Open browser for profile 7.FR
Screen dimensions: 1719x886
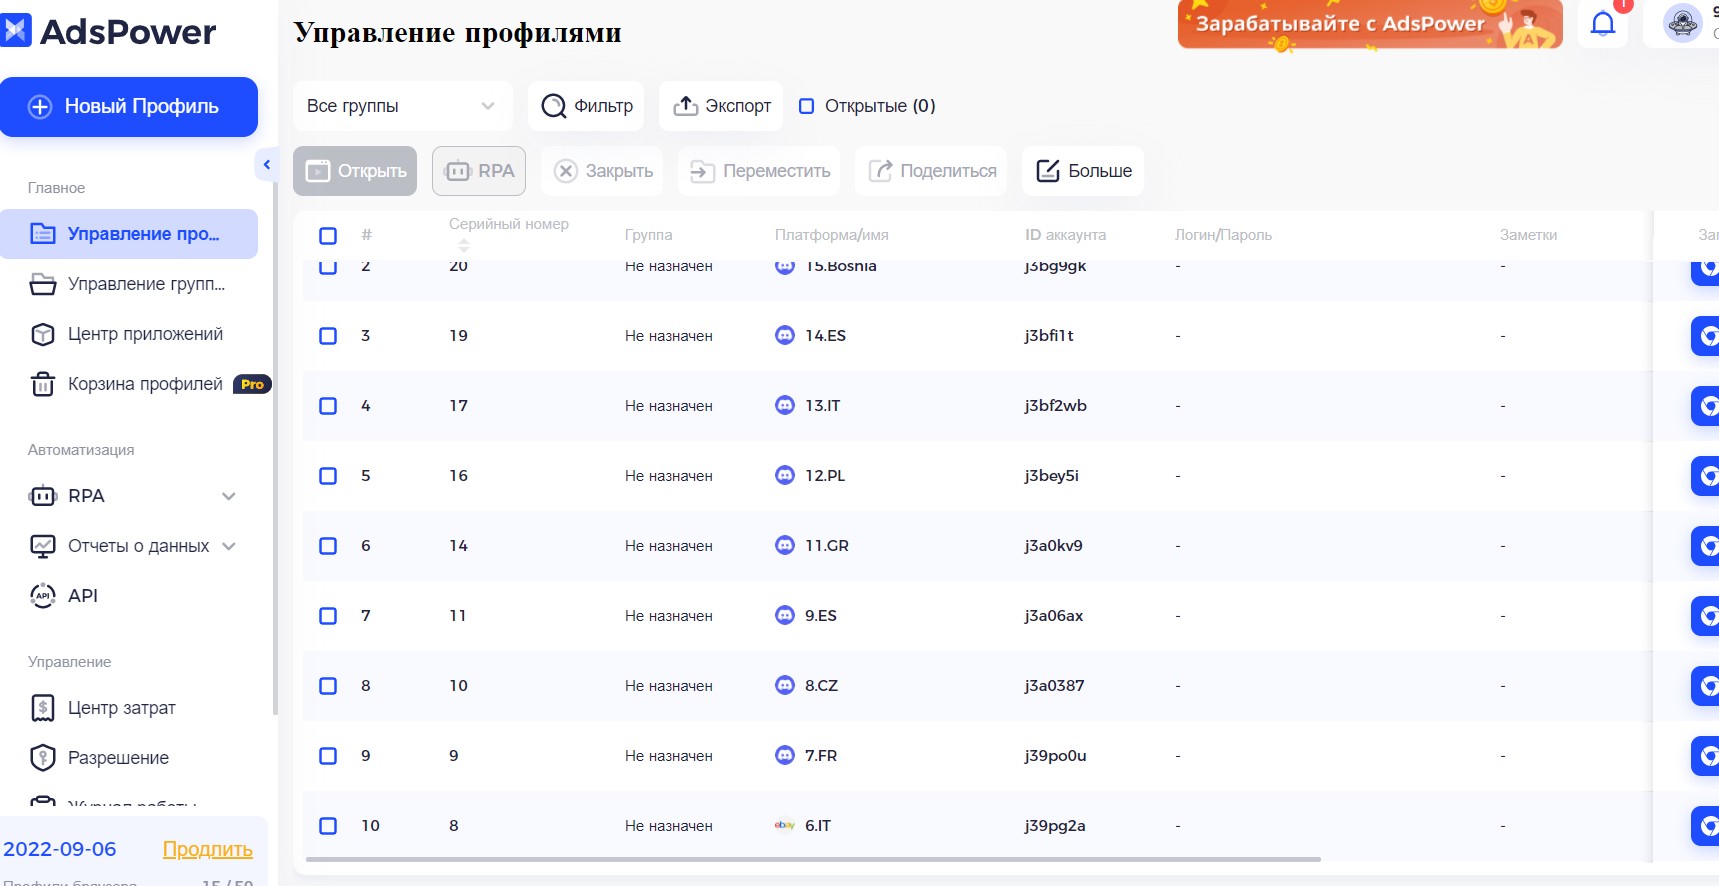coord(1705,756)
